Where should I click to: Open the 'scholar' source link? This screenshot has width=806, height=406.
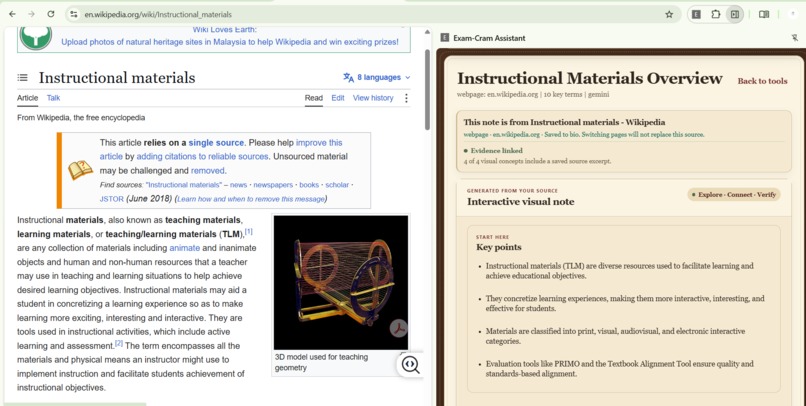click(x=337, y=185)
